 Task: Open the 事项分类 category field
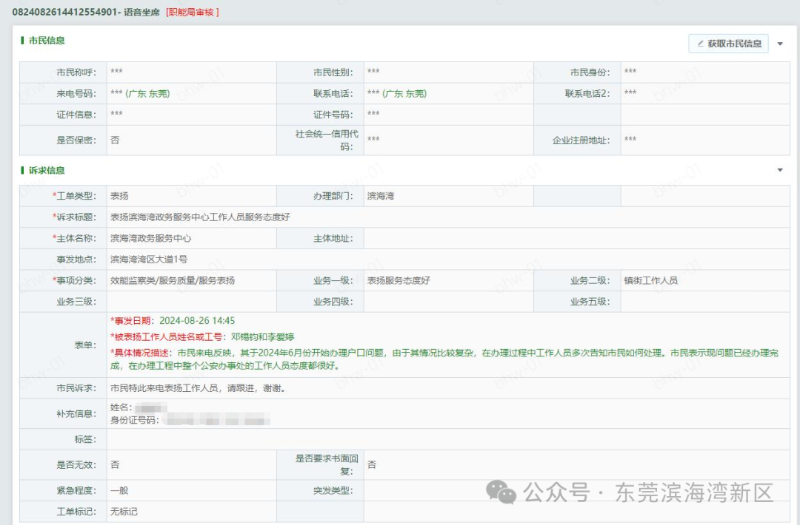(190, 280)
